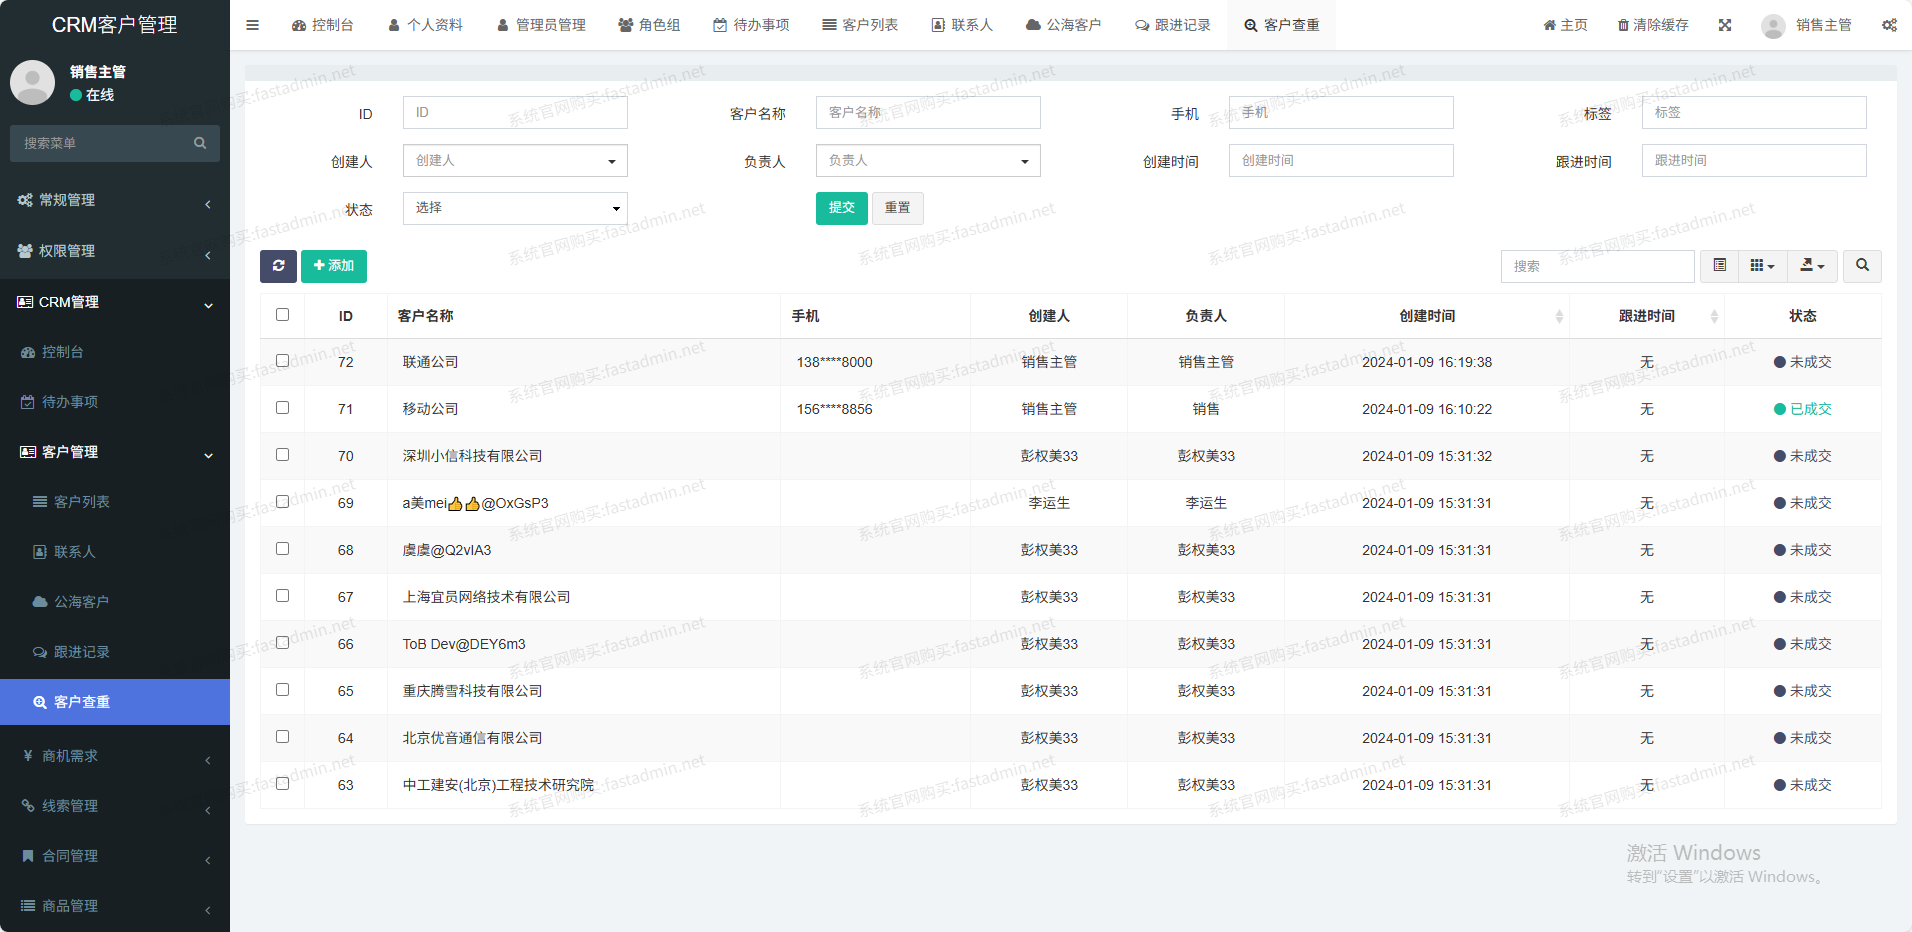Click the fullscreen expand icon
This screenshot has width=1912, height=932.
(x=1725, y=25)
